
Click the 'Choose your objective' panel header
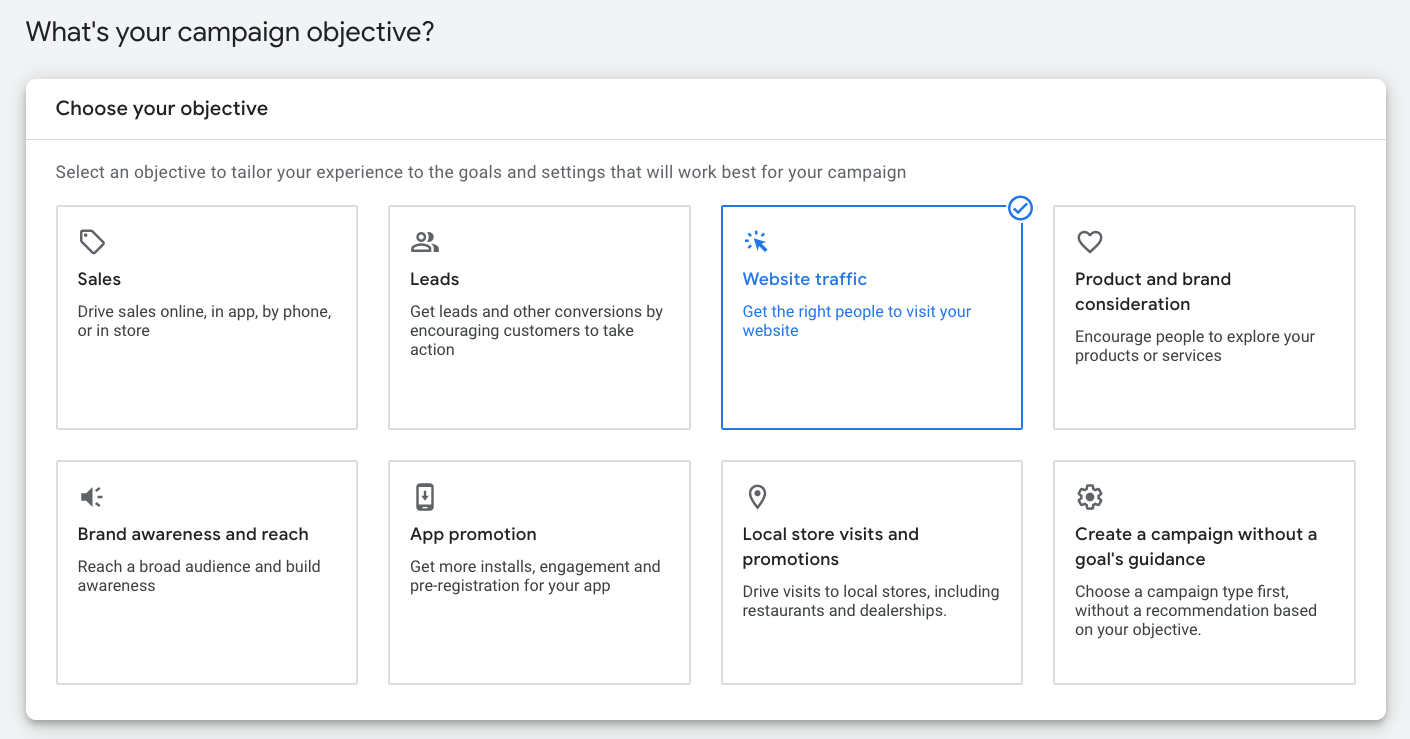pos(162,108)
